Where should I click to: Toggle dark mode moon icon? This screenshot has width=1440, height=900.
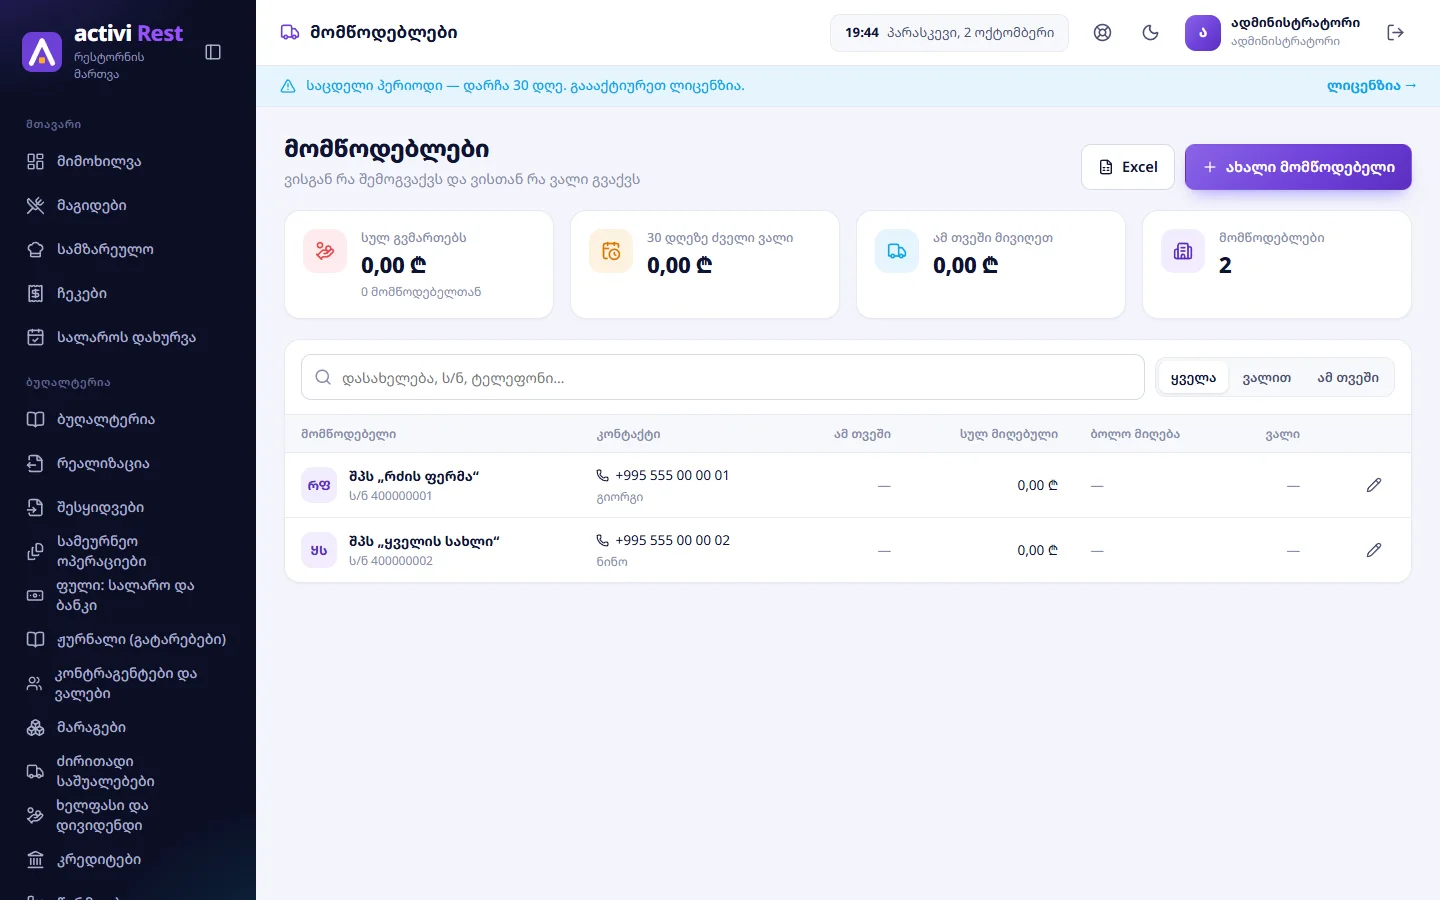pyautogui.click(x=1150, y=32)
